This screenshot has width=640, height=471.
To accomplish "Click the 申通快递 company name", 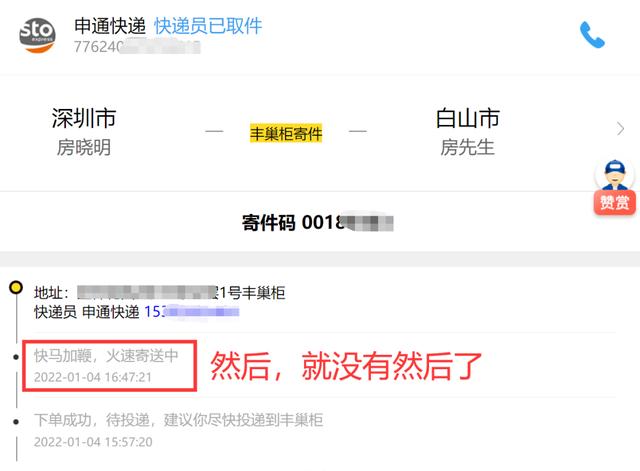I will 110,26.
